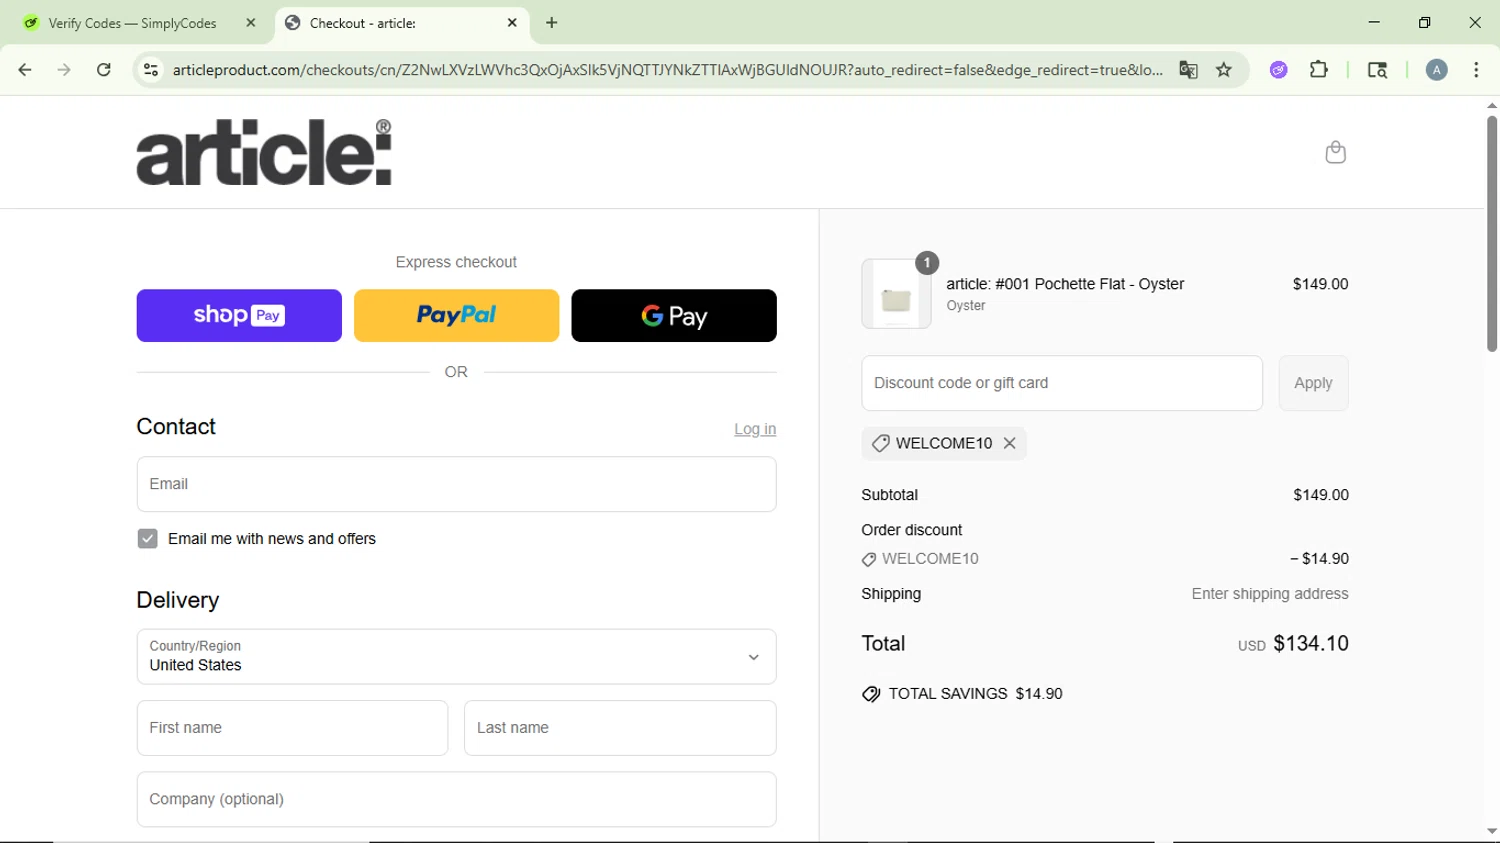Click the −$14.90 discount amount
The width and height of the screenshot is (1500, 843).
[x=1319, y=559]
